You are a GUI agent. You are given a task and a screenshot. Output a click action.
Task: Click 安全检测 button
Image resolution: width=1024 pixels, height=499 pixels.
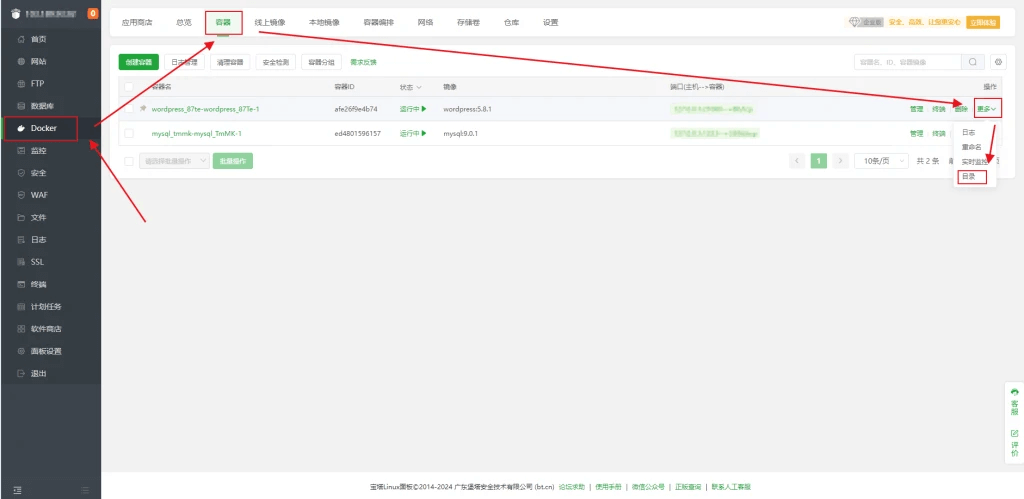[276, 62]
